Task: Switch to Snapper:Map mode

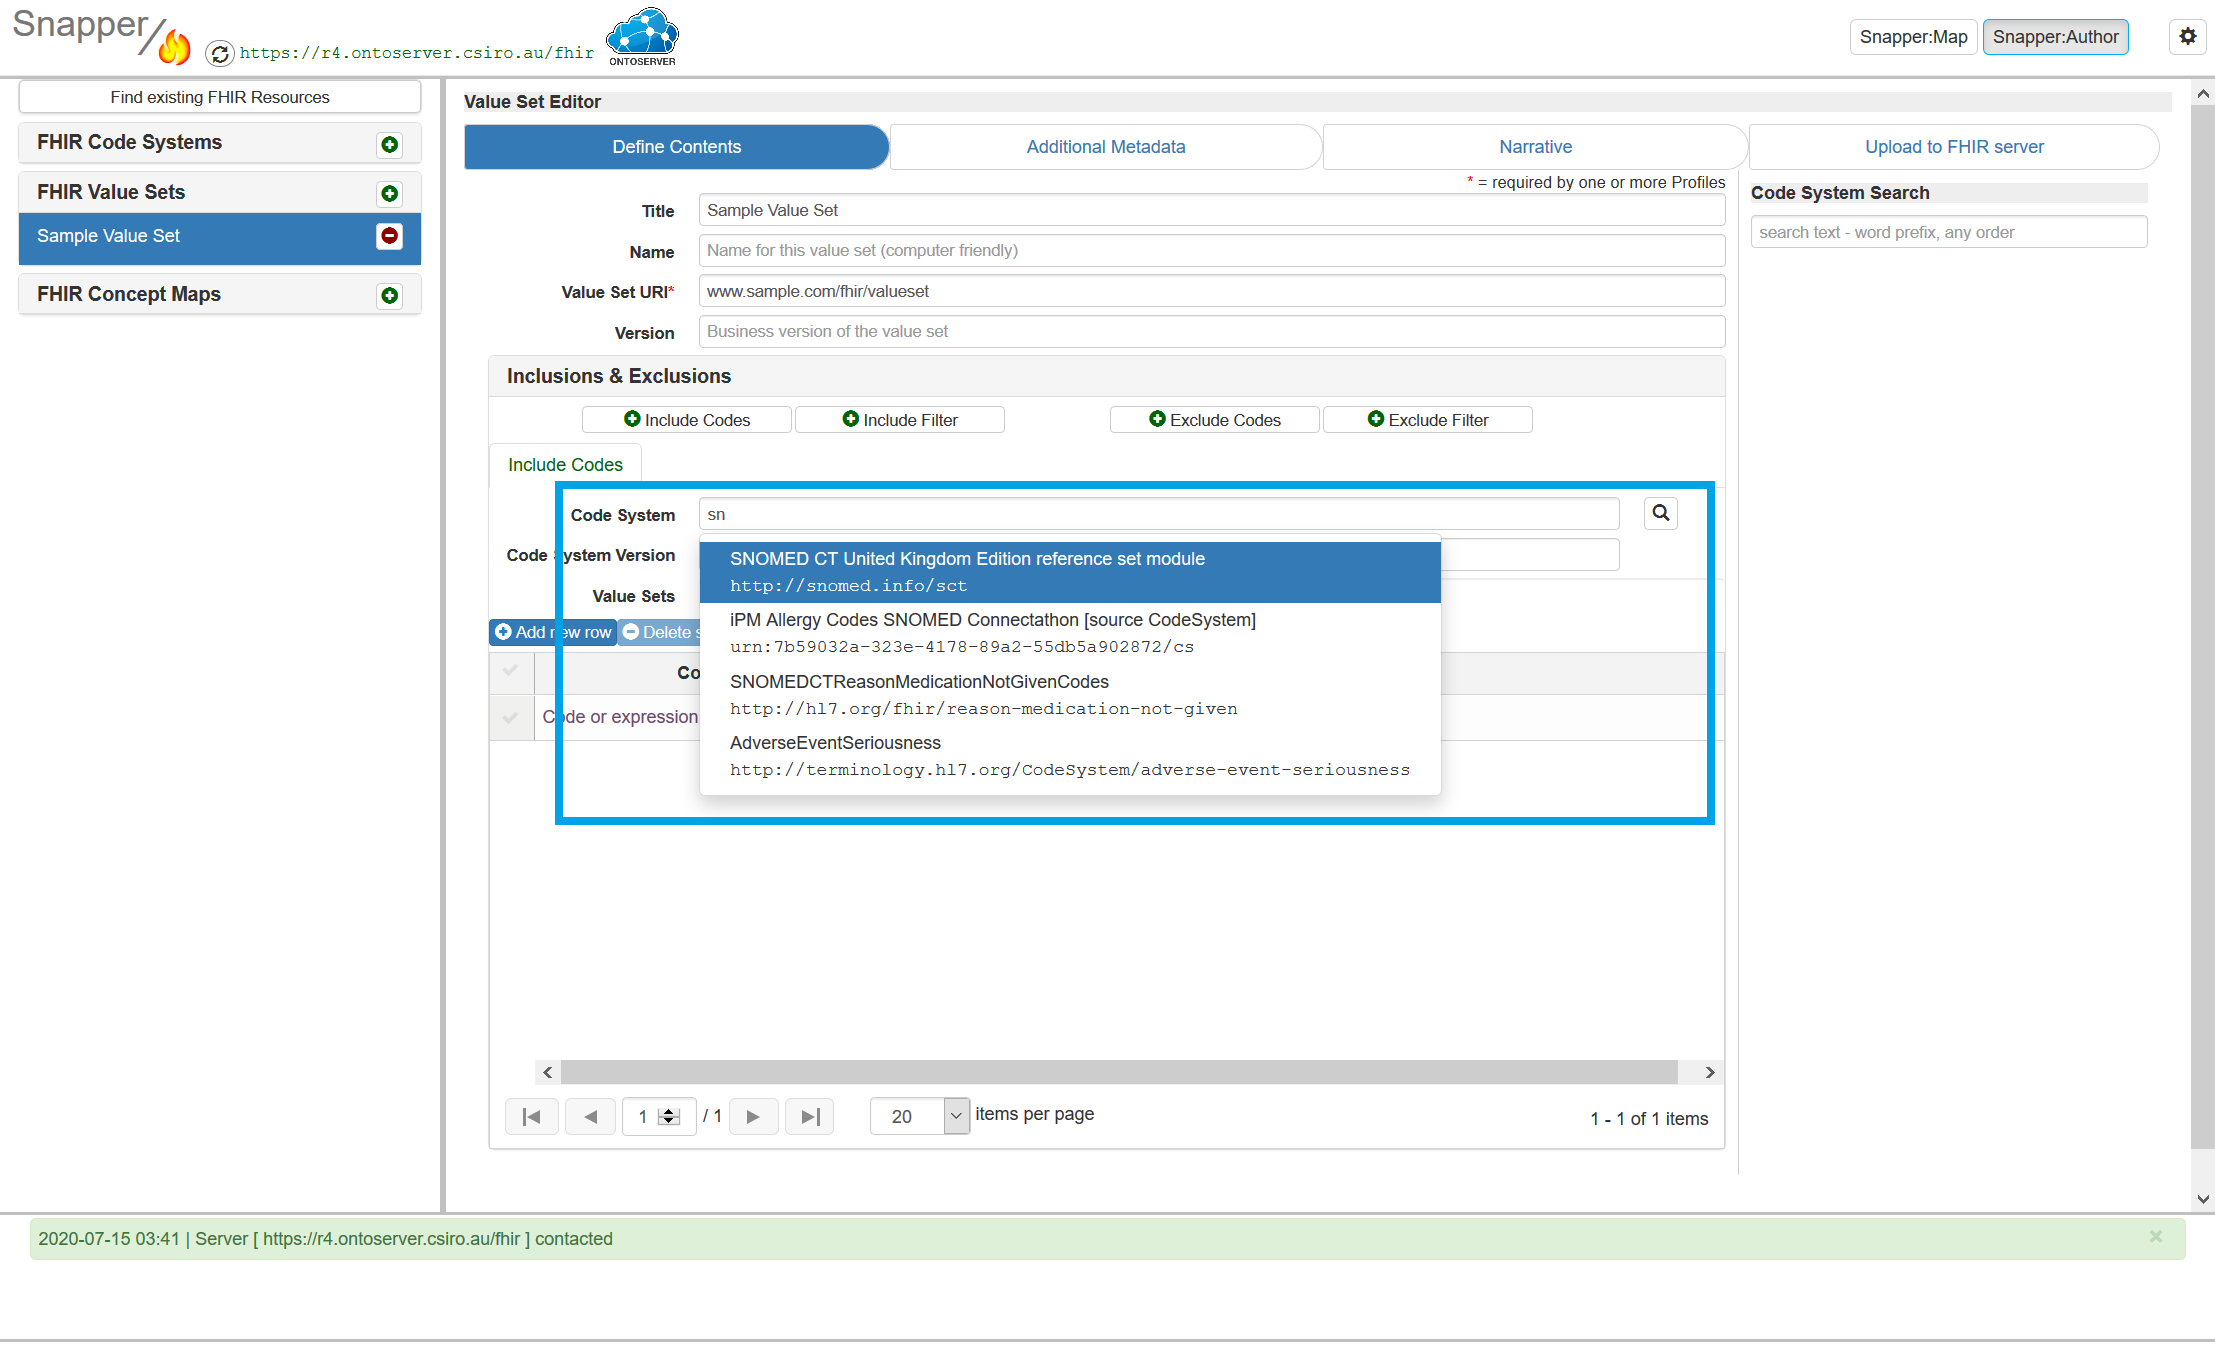Action: [x=1913, y=37]
